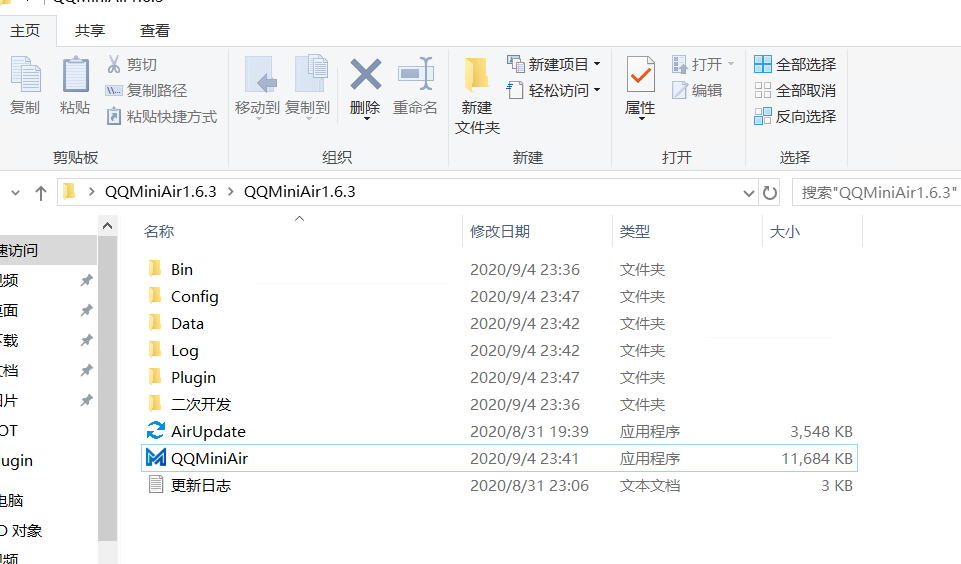Select the Data folder

[x=188, y=323]
